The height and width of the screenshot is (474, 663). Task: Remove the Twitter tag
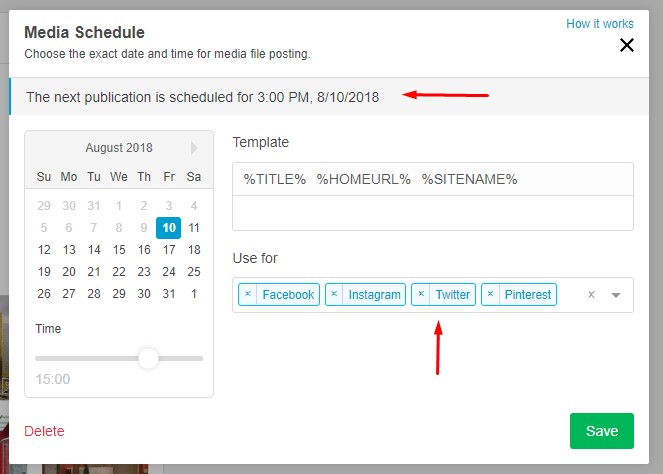point(421,294)
